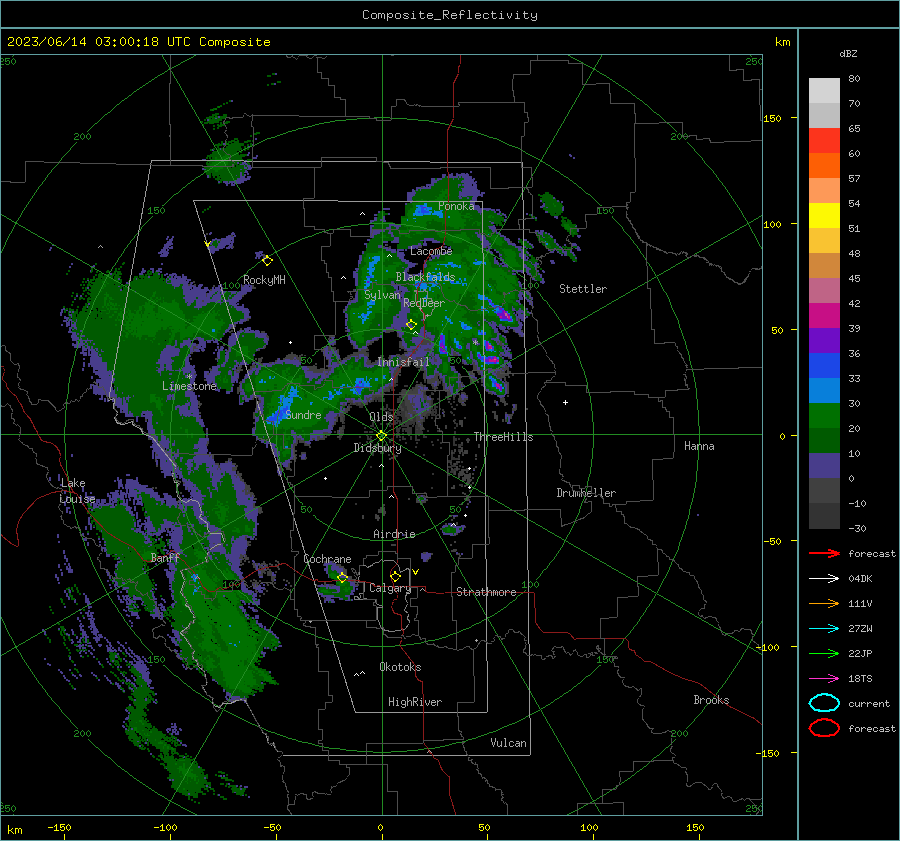The height and width of the screenshot is (841, 900).
Task: Click the red forecast ellipse in legend
Action: click(x=824, y=728)
